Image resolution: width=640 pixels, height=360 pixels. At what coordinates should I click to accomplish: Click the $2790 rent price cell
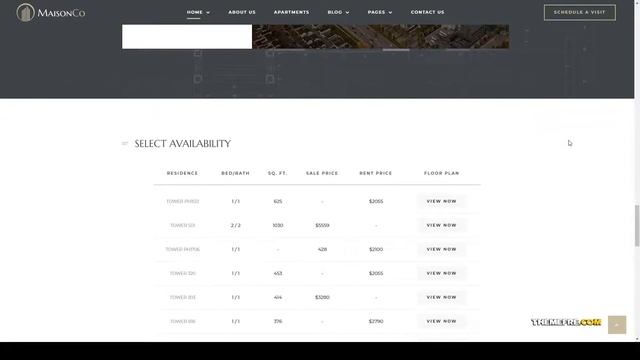376,321
